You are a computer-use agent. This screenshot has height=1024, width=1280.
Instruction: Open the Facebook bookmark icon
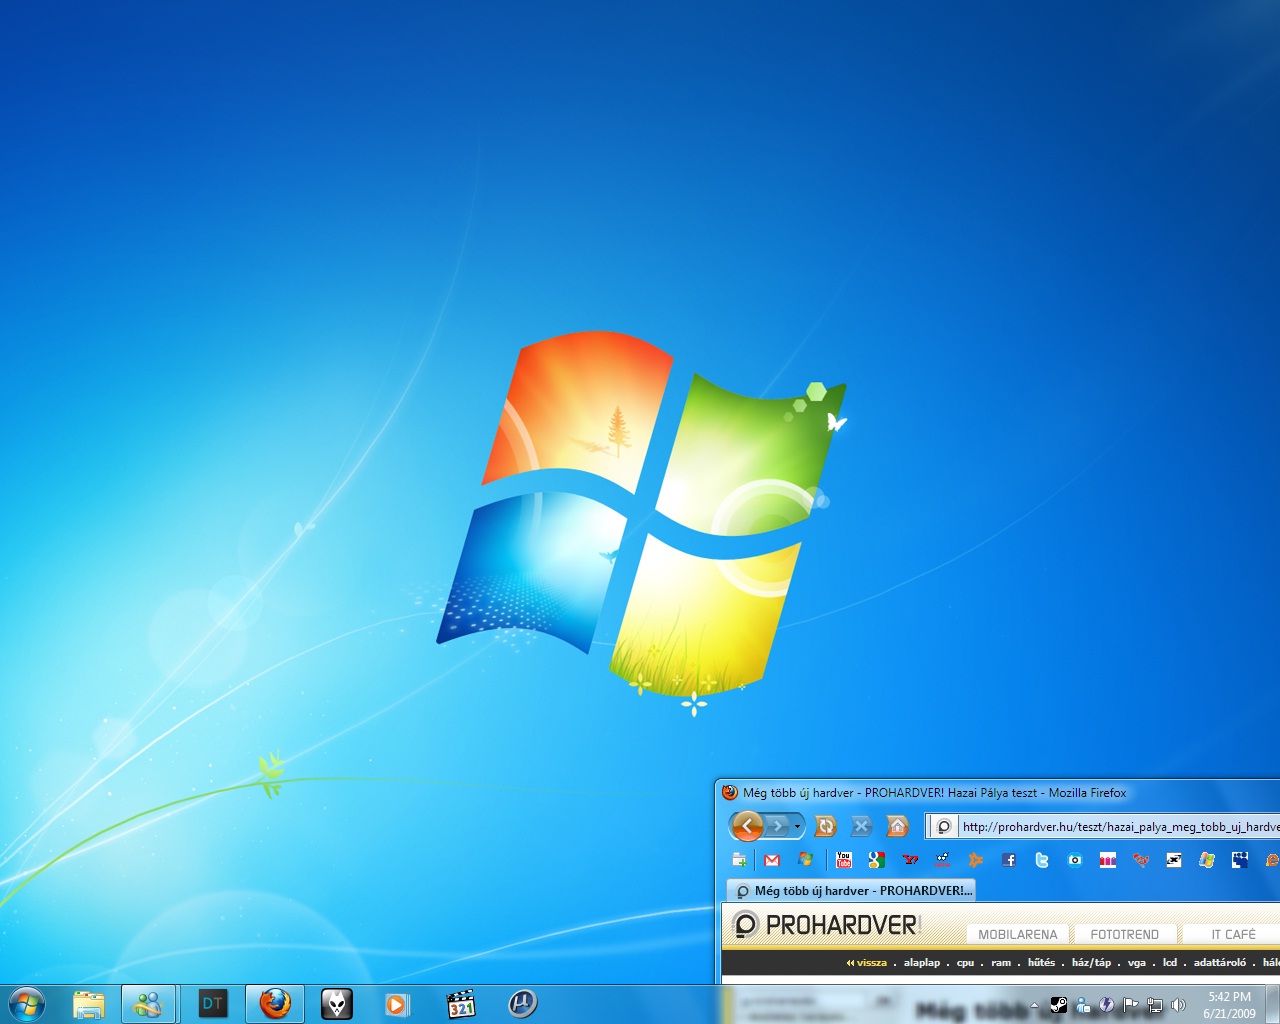click(x=1009, y=860)
